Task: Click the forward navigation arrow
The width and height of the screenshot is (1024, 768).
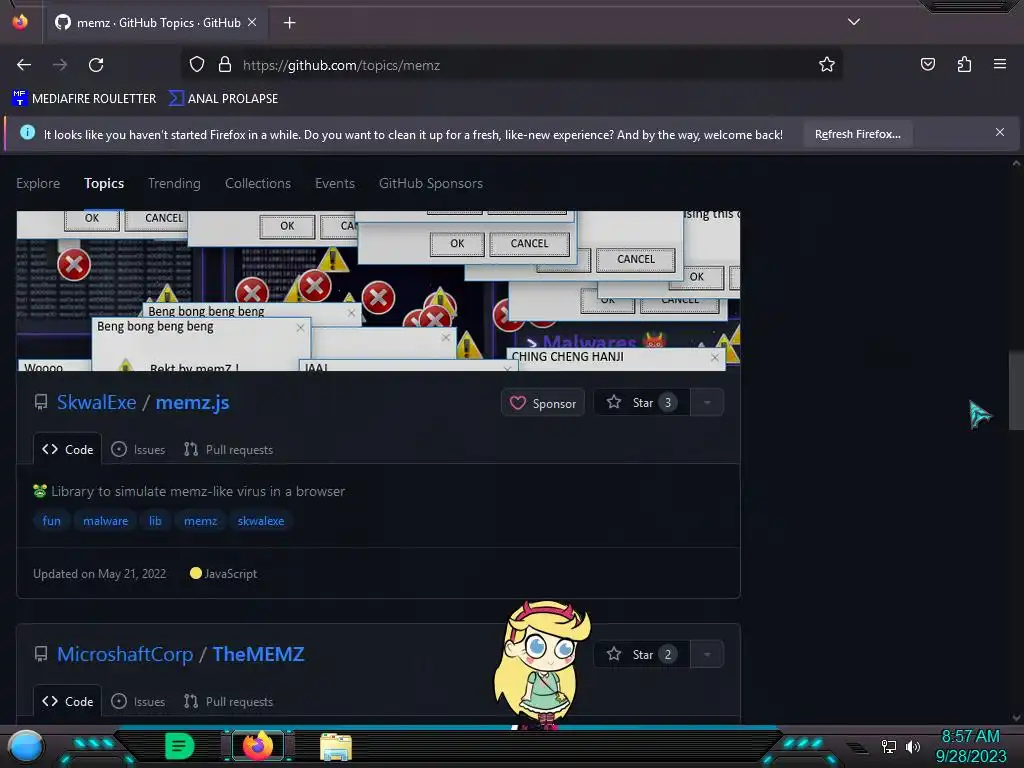Action: 60,65
